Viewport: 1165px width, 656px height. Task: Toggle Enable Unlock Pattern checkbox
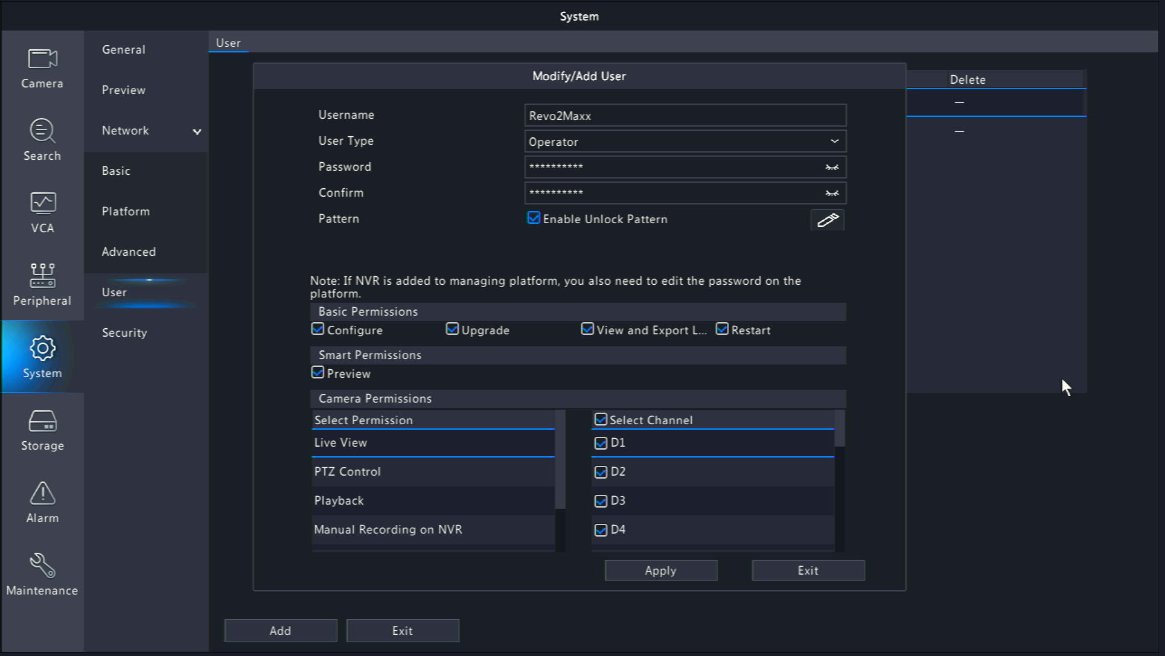click(x=533, y=218)
